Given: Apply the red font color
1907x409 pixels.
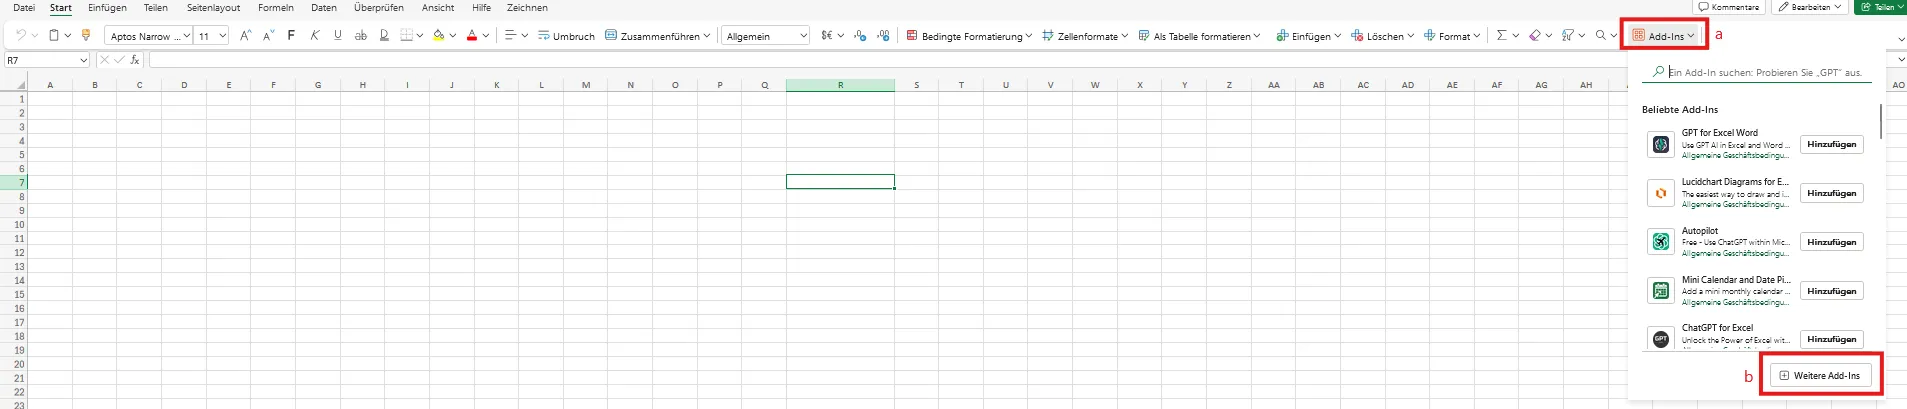Looking at the screenshot, I should point(472,35).
